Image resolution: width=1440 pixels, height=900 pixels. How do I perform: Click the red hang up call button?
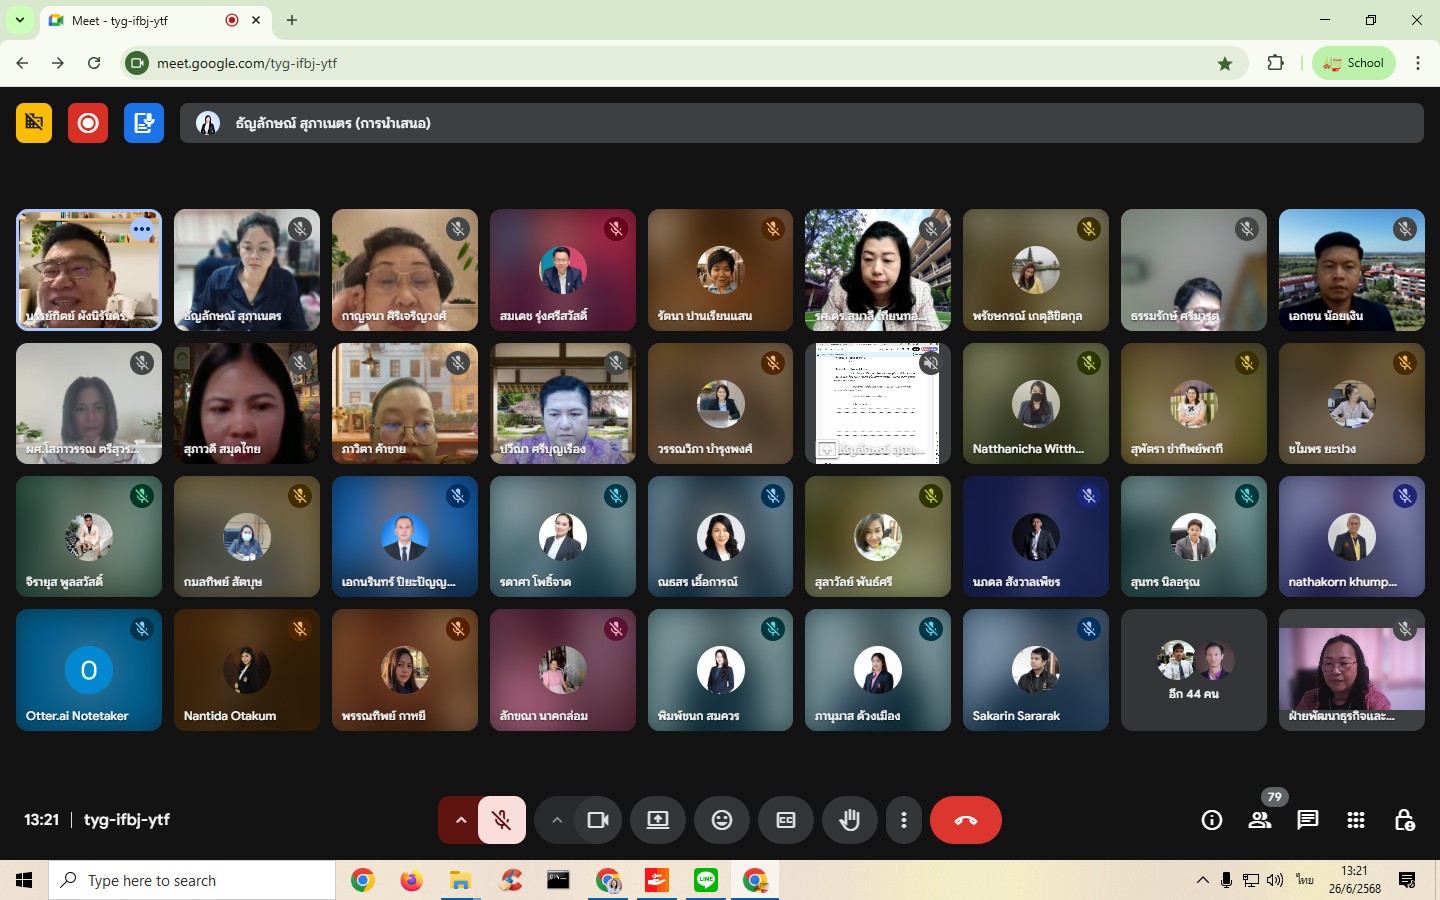pos(965,820)
